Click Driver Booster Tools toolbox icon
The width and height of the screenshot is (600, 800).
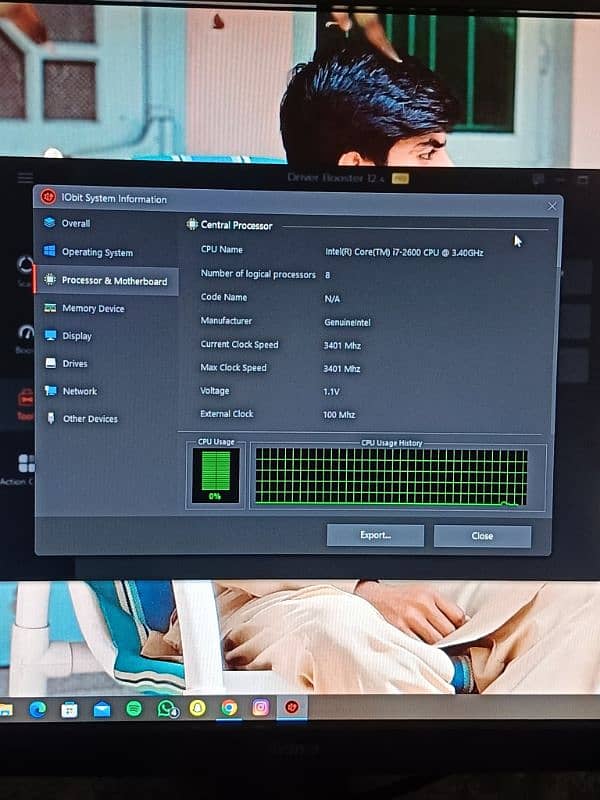coord(26,397)
